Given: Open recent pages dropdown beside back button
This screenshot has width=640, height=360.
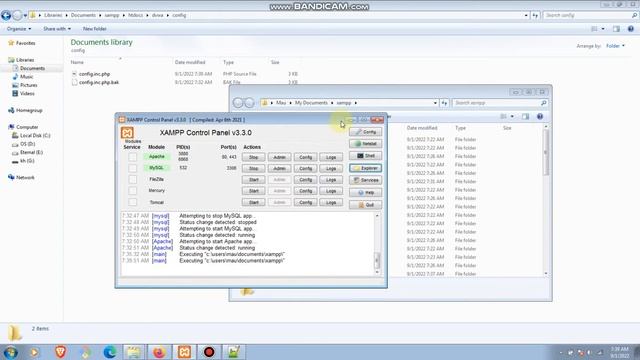Looking at the screenshot, I should [25, 16].
